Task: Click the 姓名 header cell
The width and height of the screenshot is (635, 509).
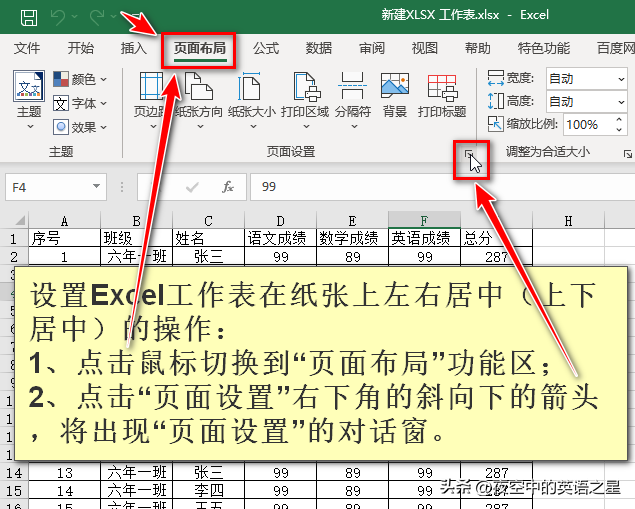Action: (x=208, y=238)
